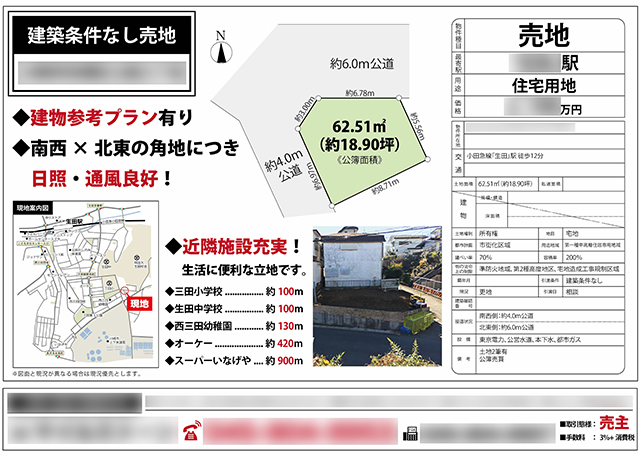Click the 約6.0m公道 road label
Viewport: 640px width, 454px height.
362,64
